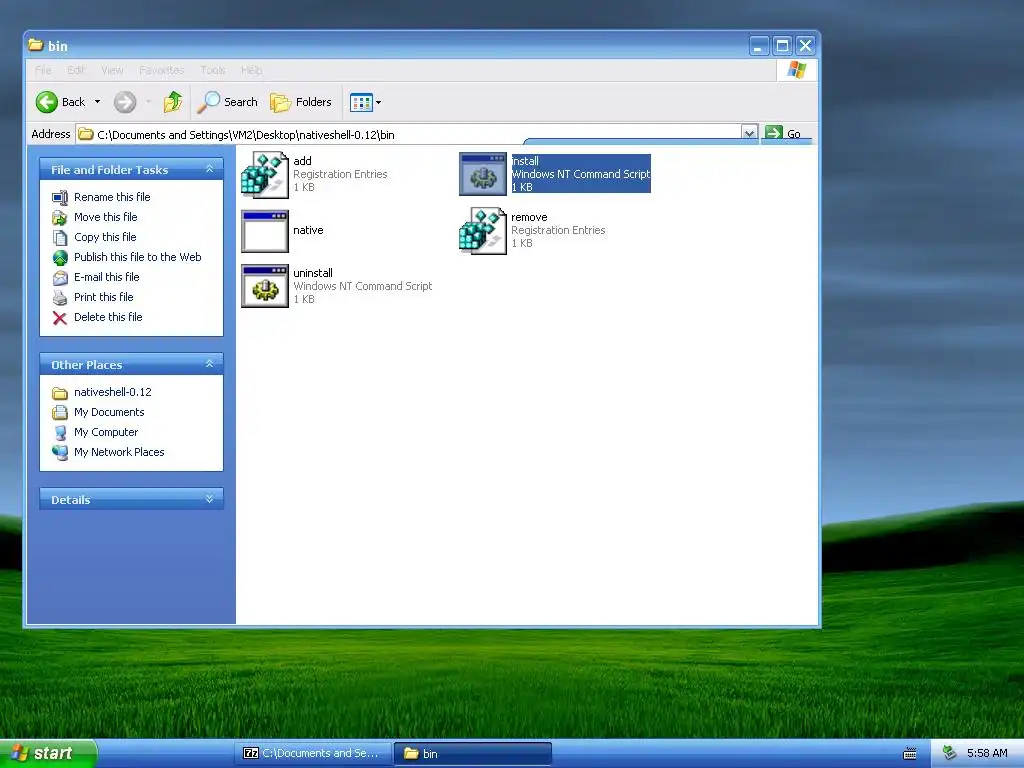Click the red X delete icon

(59, 318)
